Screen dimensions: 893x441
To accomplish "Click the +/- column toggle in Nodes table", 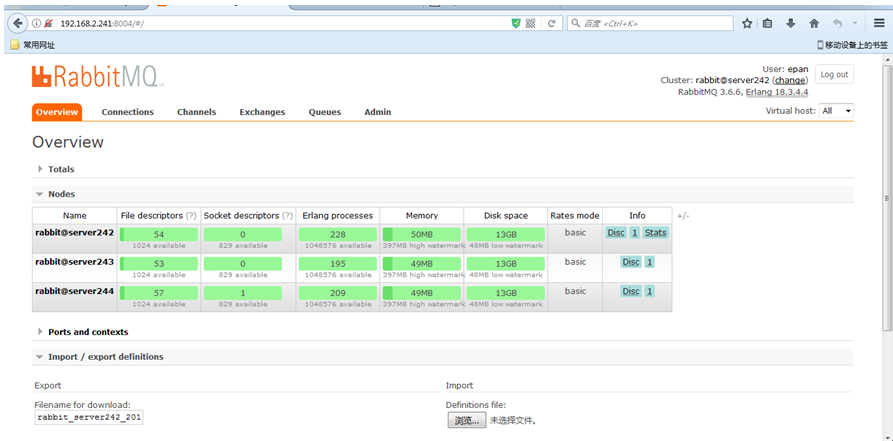I will coord(683,216).
